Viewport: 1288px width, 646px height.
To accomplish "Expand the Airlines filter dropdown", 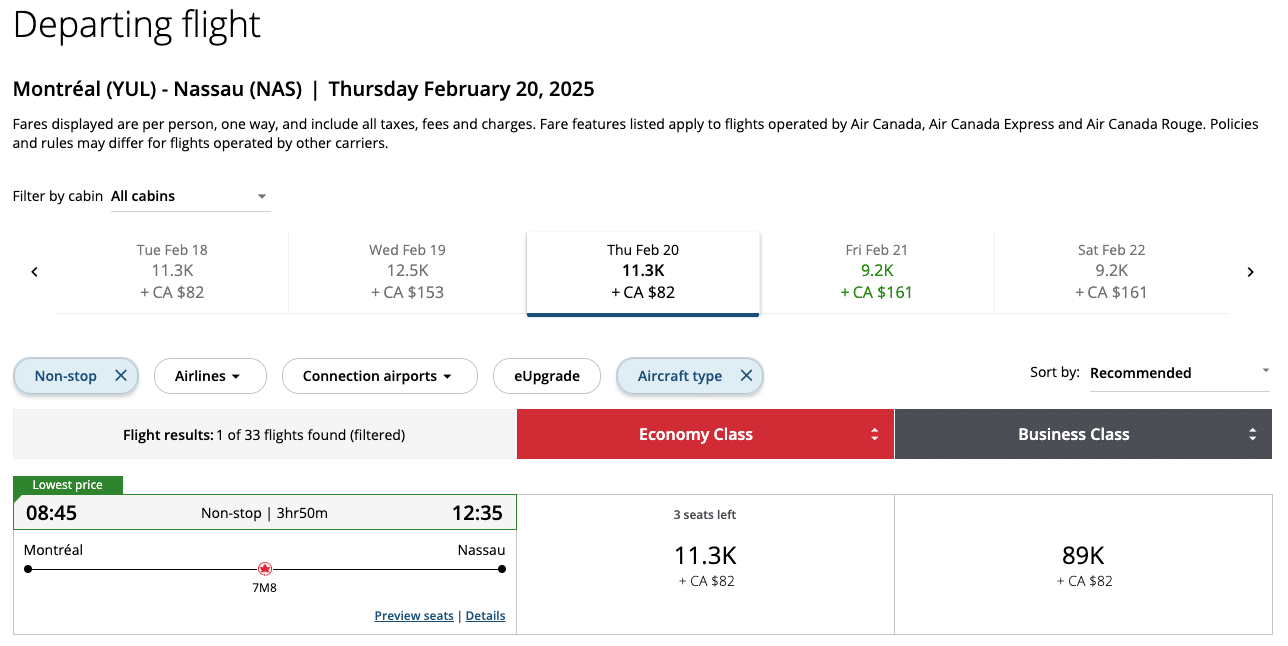I will pos(209,376).
